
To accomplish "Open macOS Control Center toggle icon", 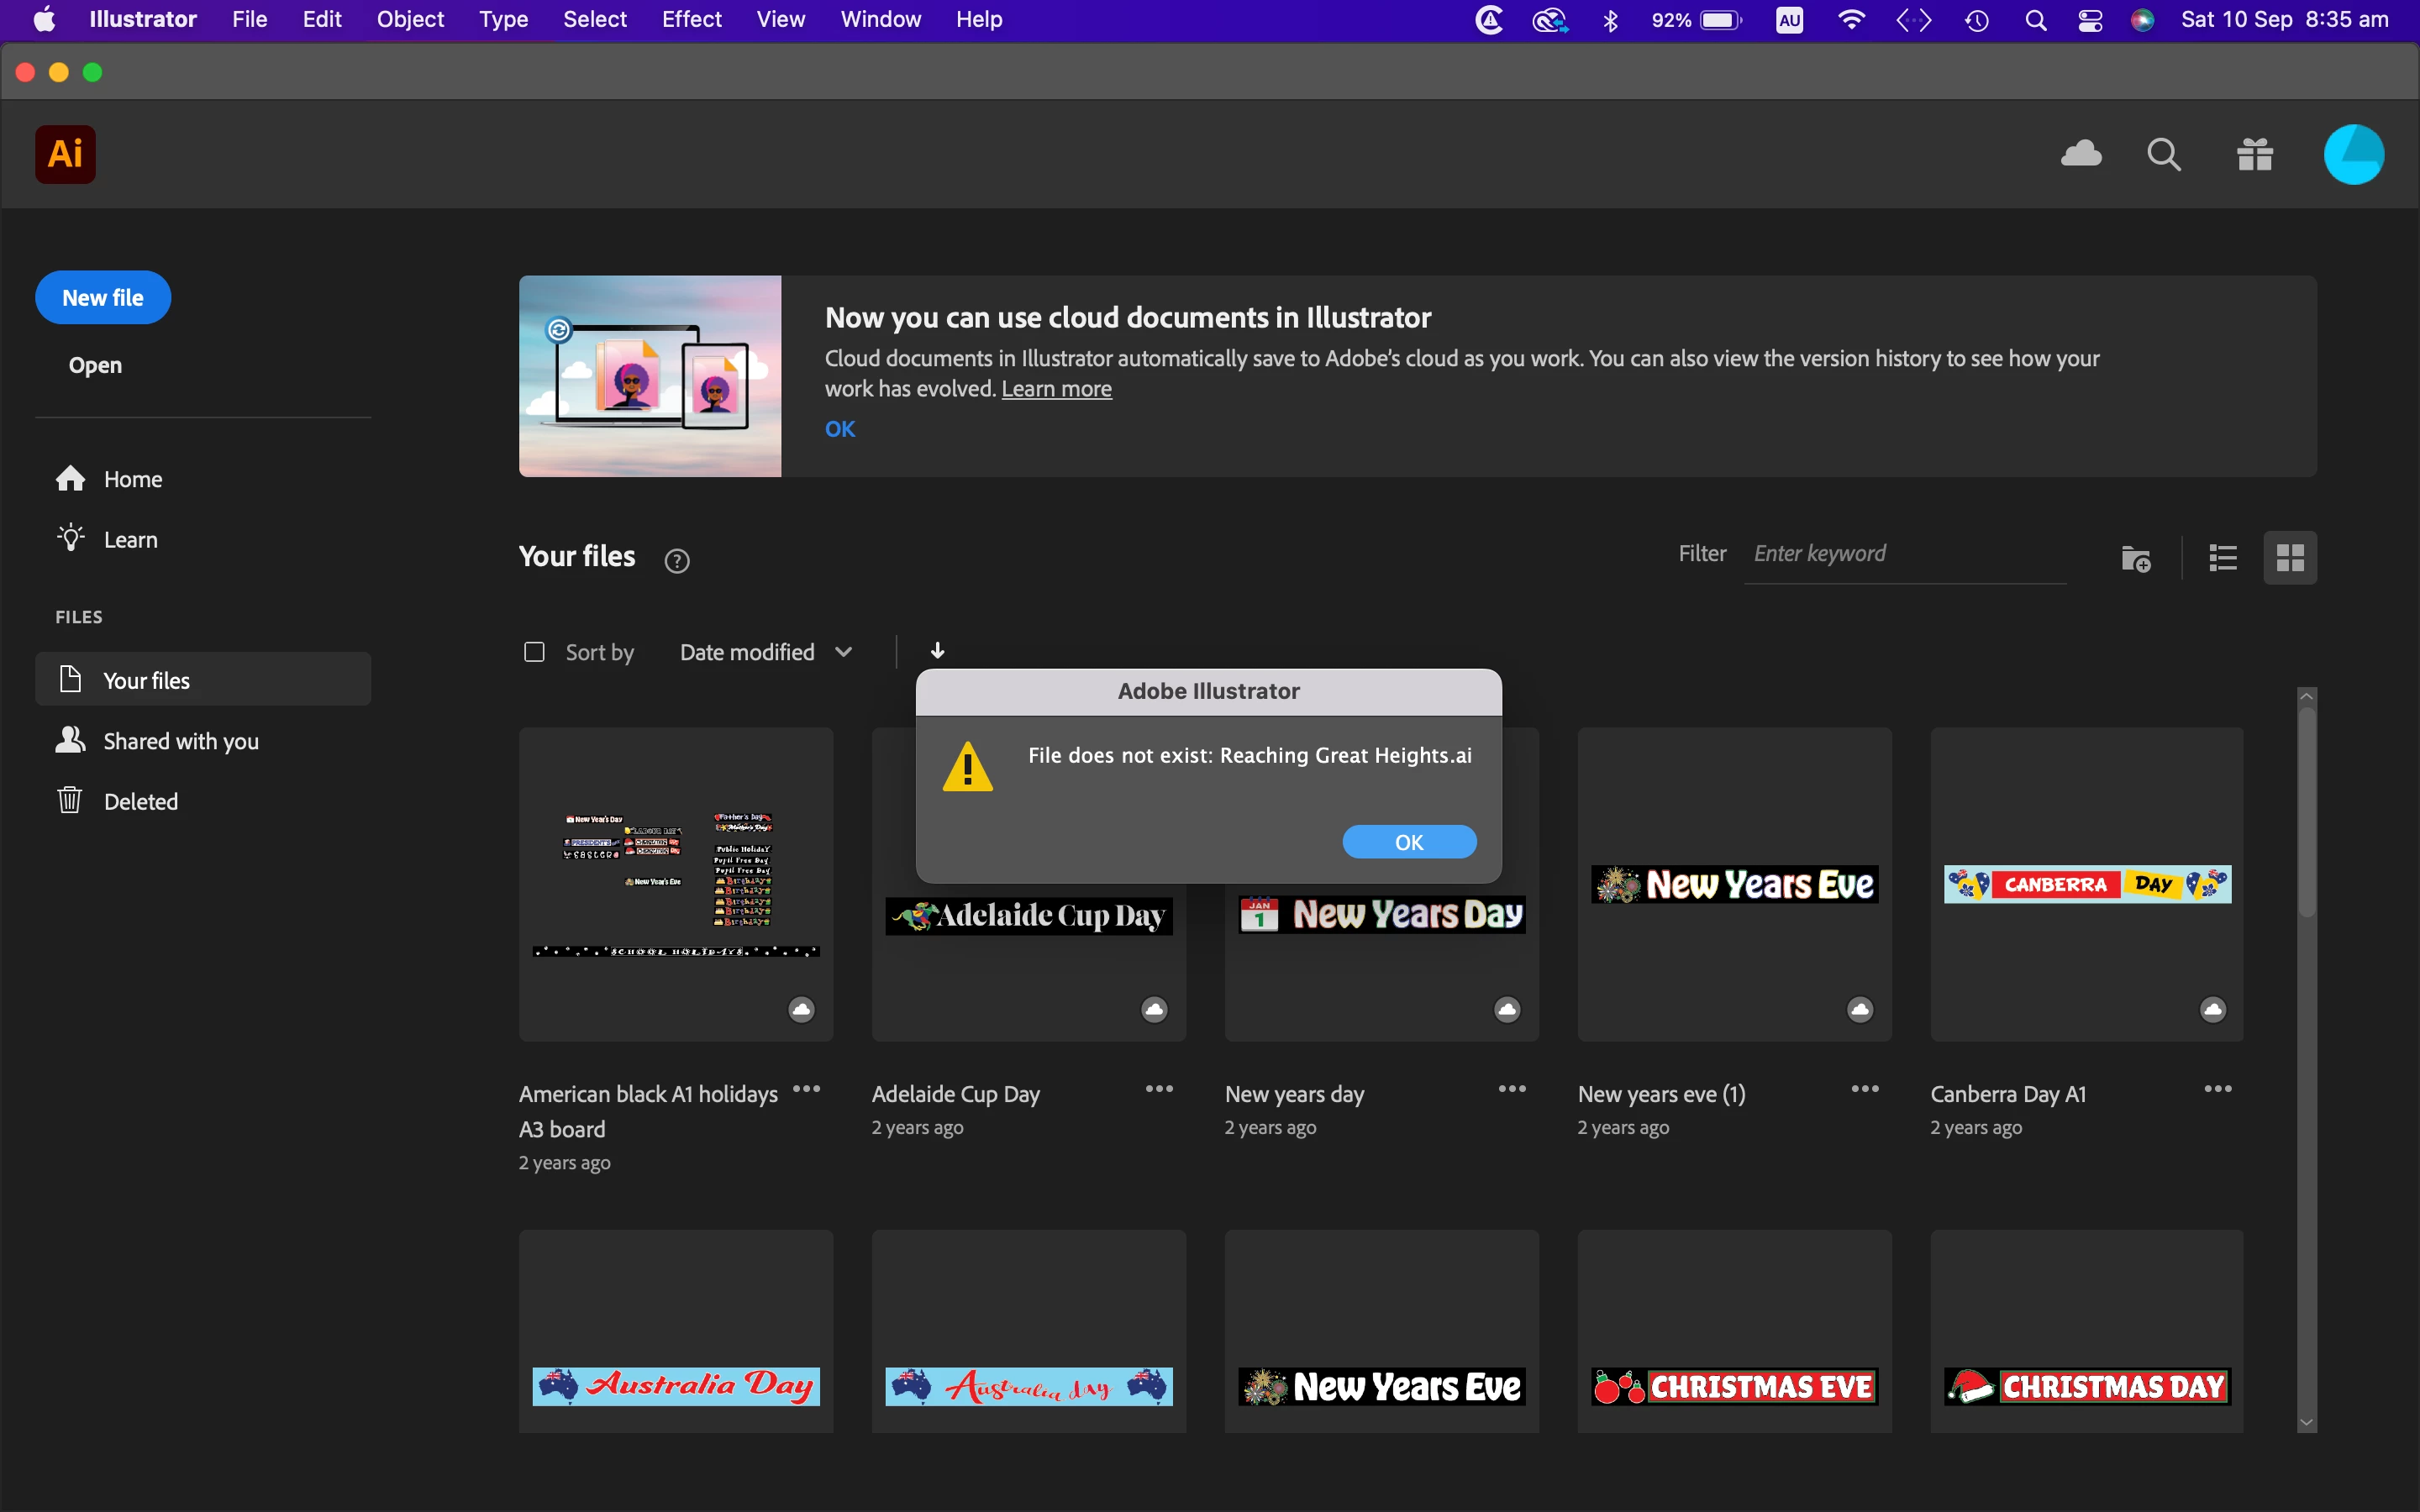I will pyautogui.click(x=2090, y=20).
